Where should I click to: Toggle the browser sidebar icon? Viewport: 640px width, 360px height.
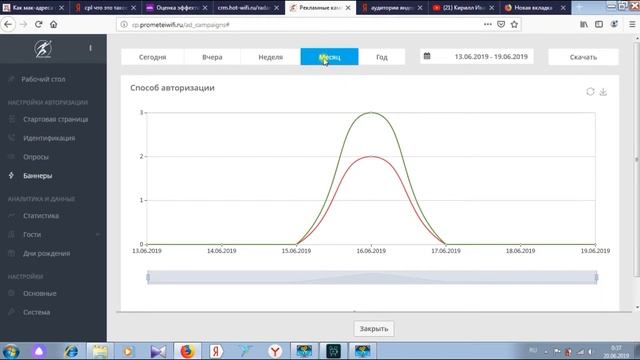(599, 24)
